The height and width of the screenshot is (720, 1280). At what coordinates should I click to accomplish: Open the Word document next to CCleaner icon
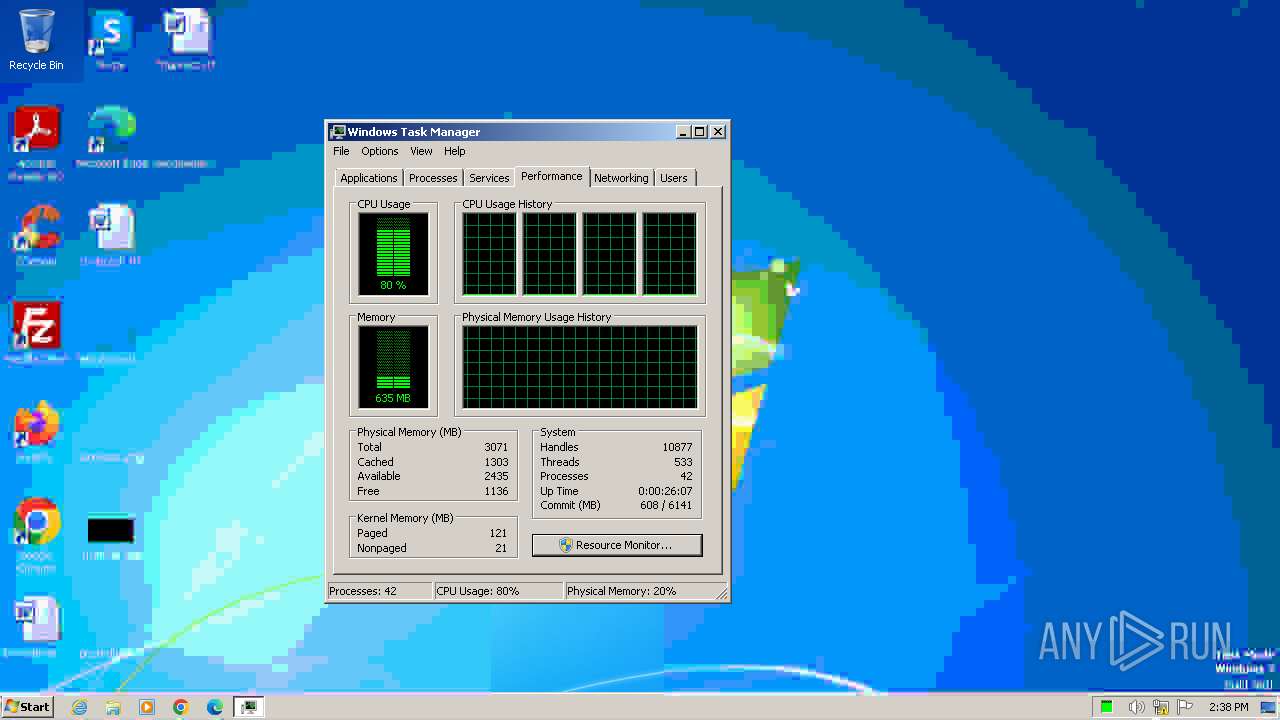coord(110,236)
